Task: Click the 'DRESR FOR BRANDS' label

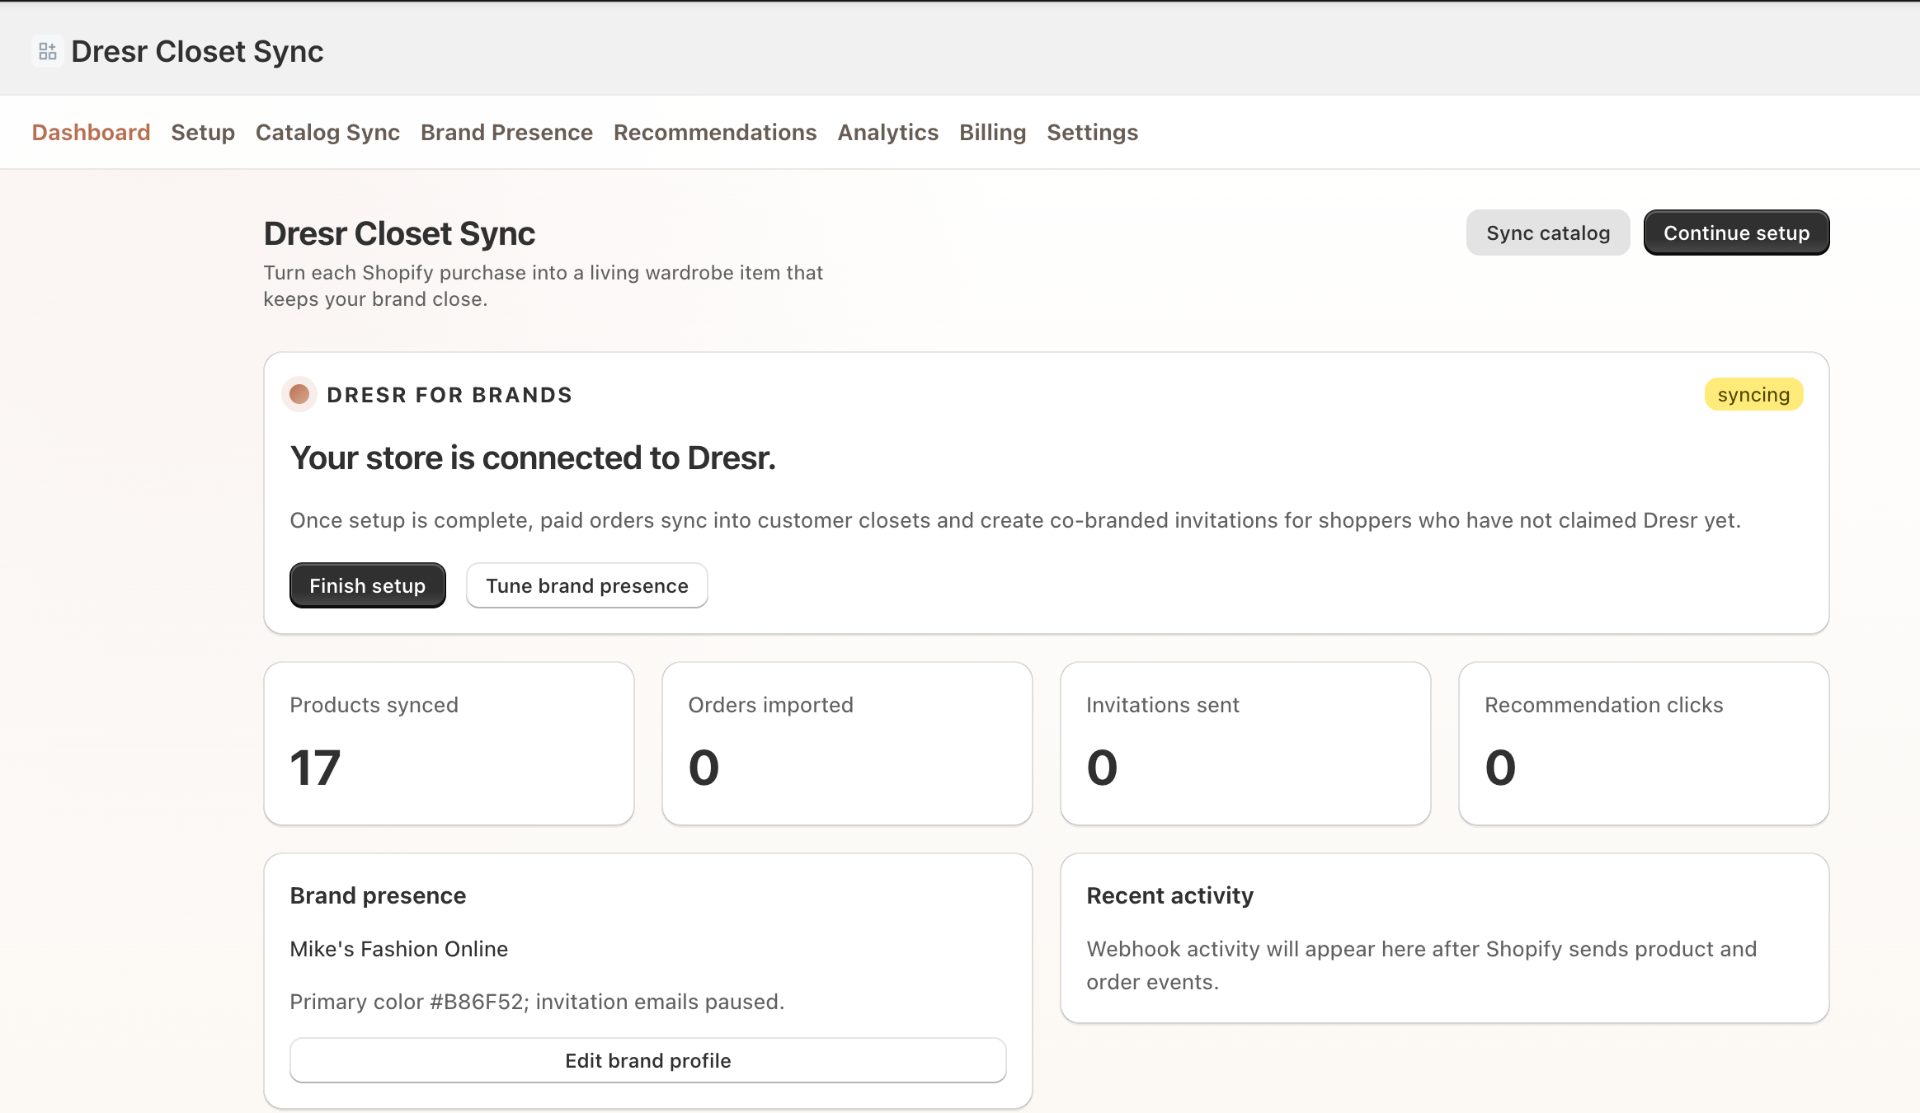Action: point(450,395)
